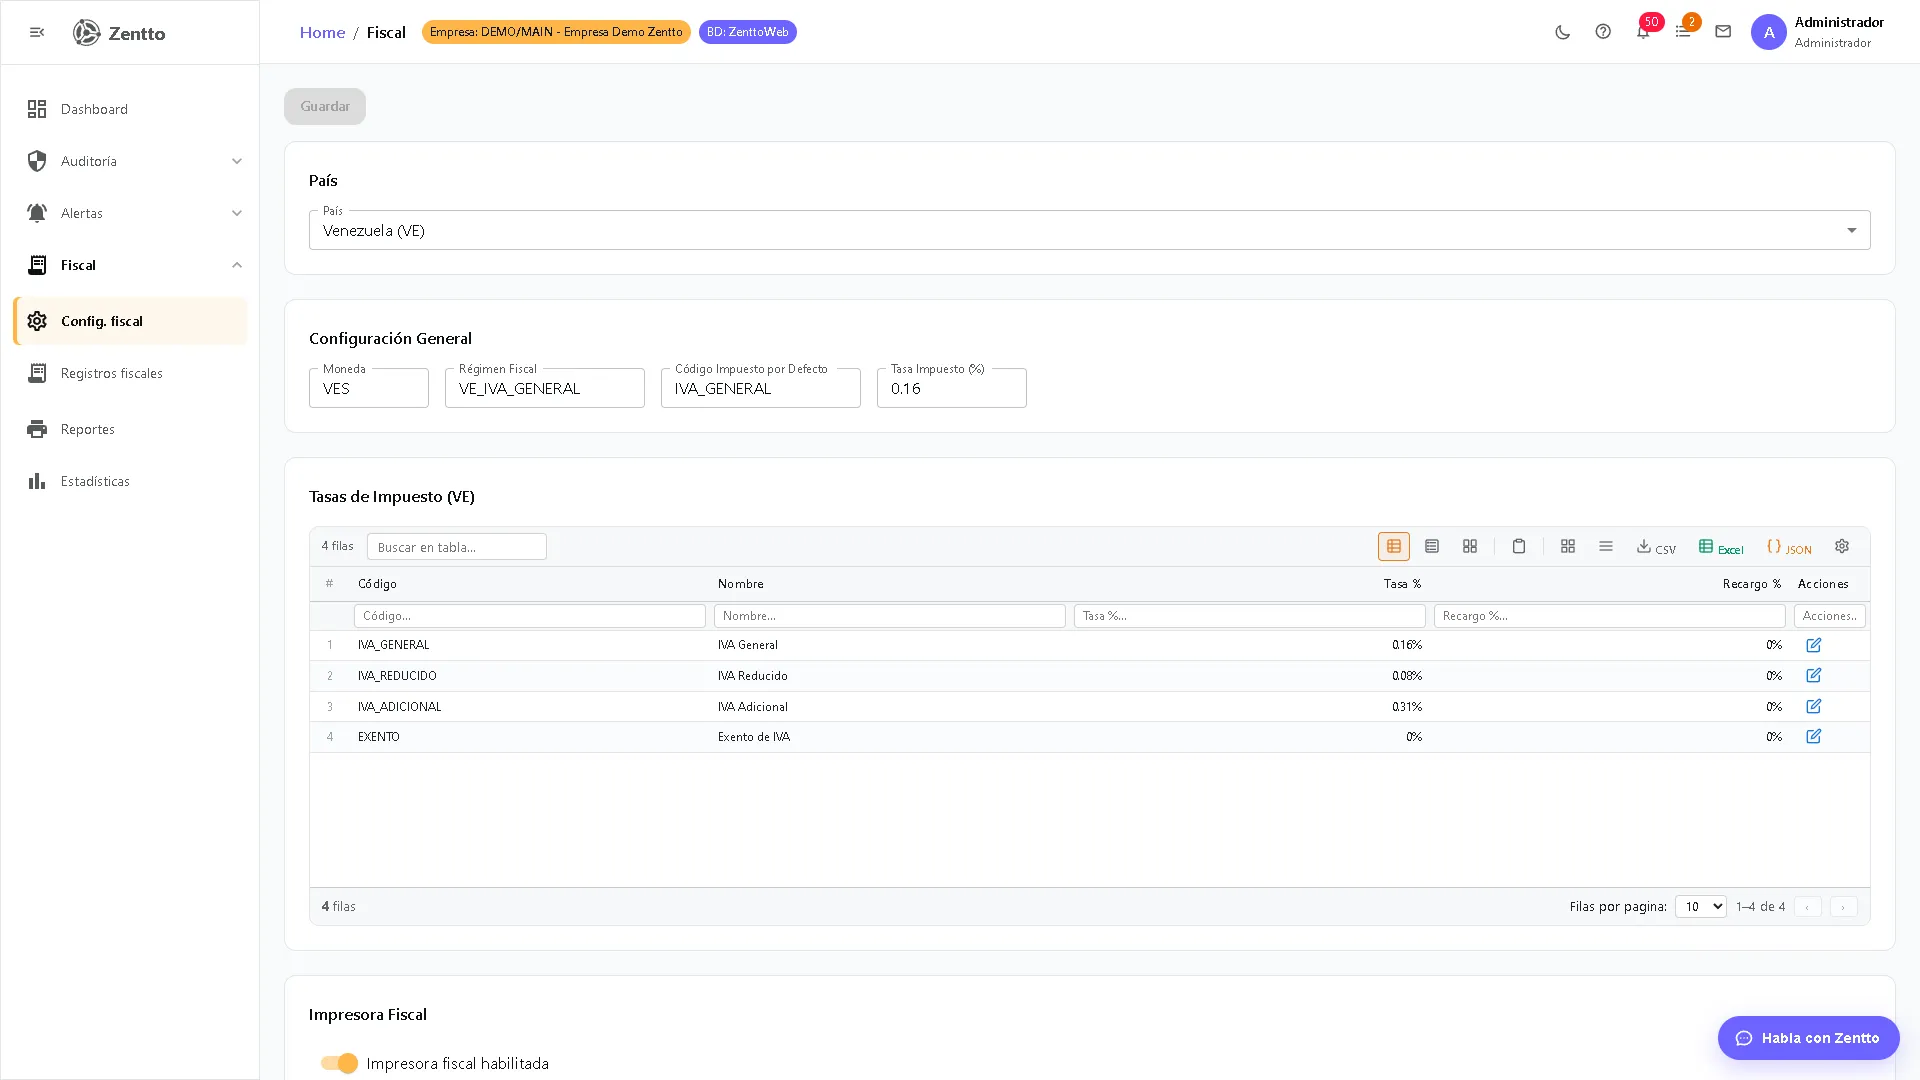The image size is (1920, 1080).
Task: Open the mail envelope icon
Action: pos(1723,32)
